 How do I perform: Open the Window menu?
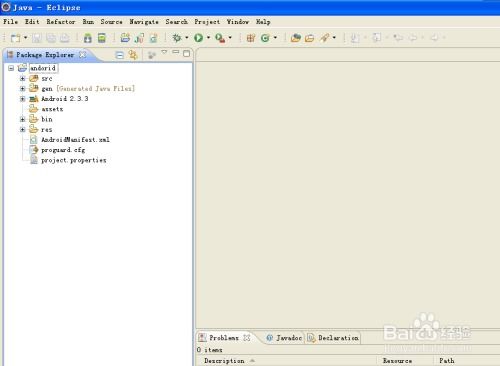[x=238, y=22]
